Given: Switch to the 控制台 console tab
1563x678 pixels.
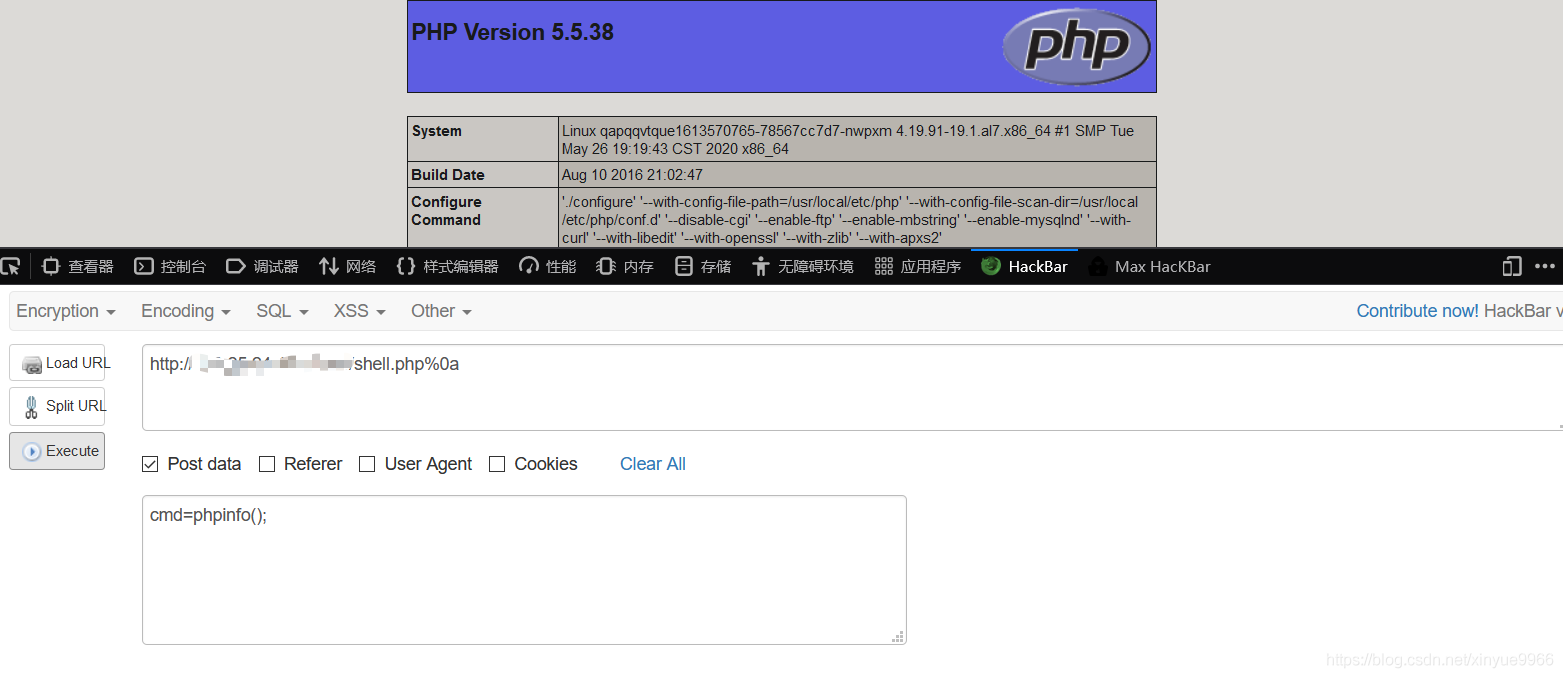Looking at the screenshot, I should 171,267.
